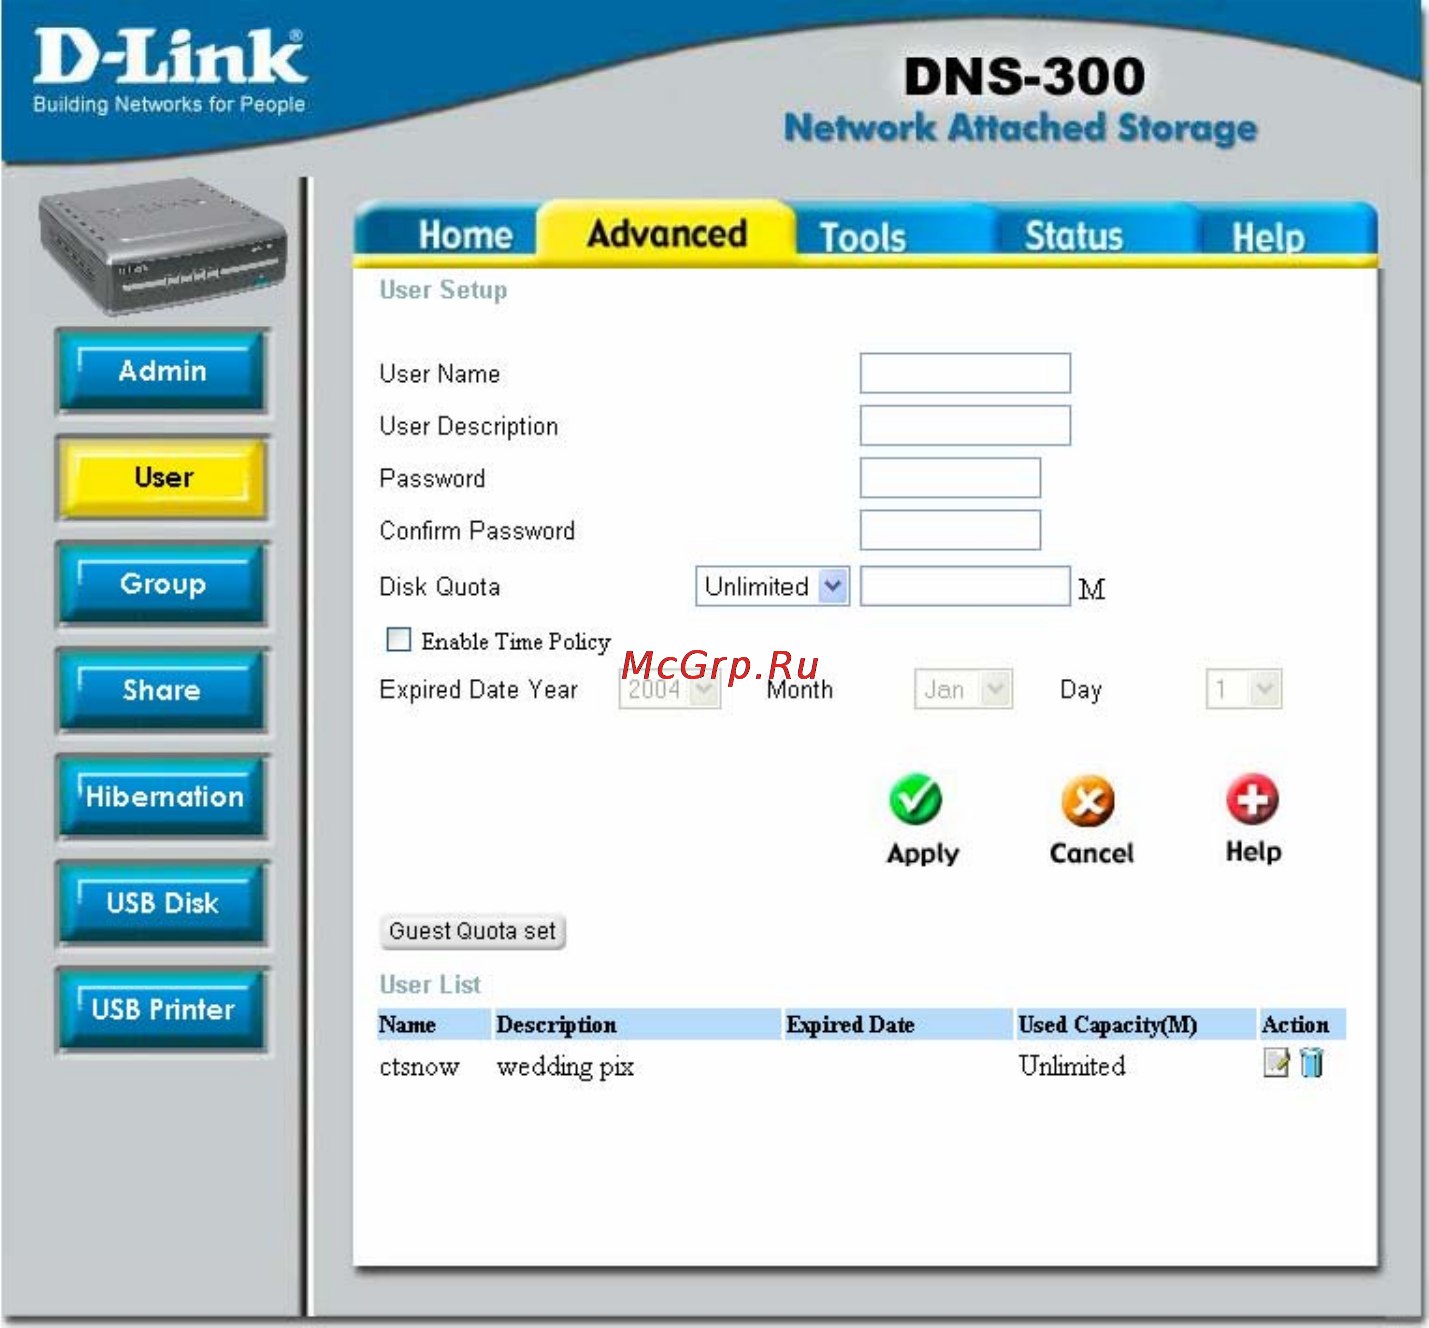The width and height of the screenshot is (1429, 1328).
Task: Focus the Confirm Password input field
Action: pos(950,530)
